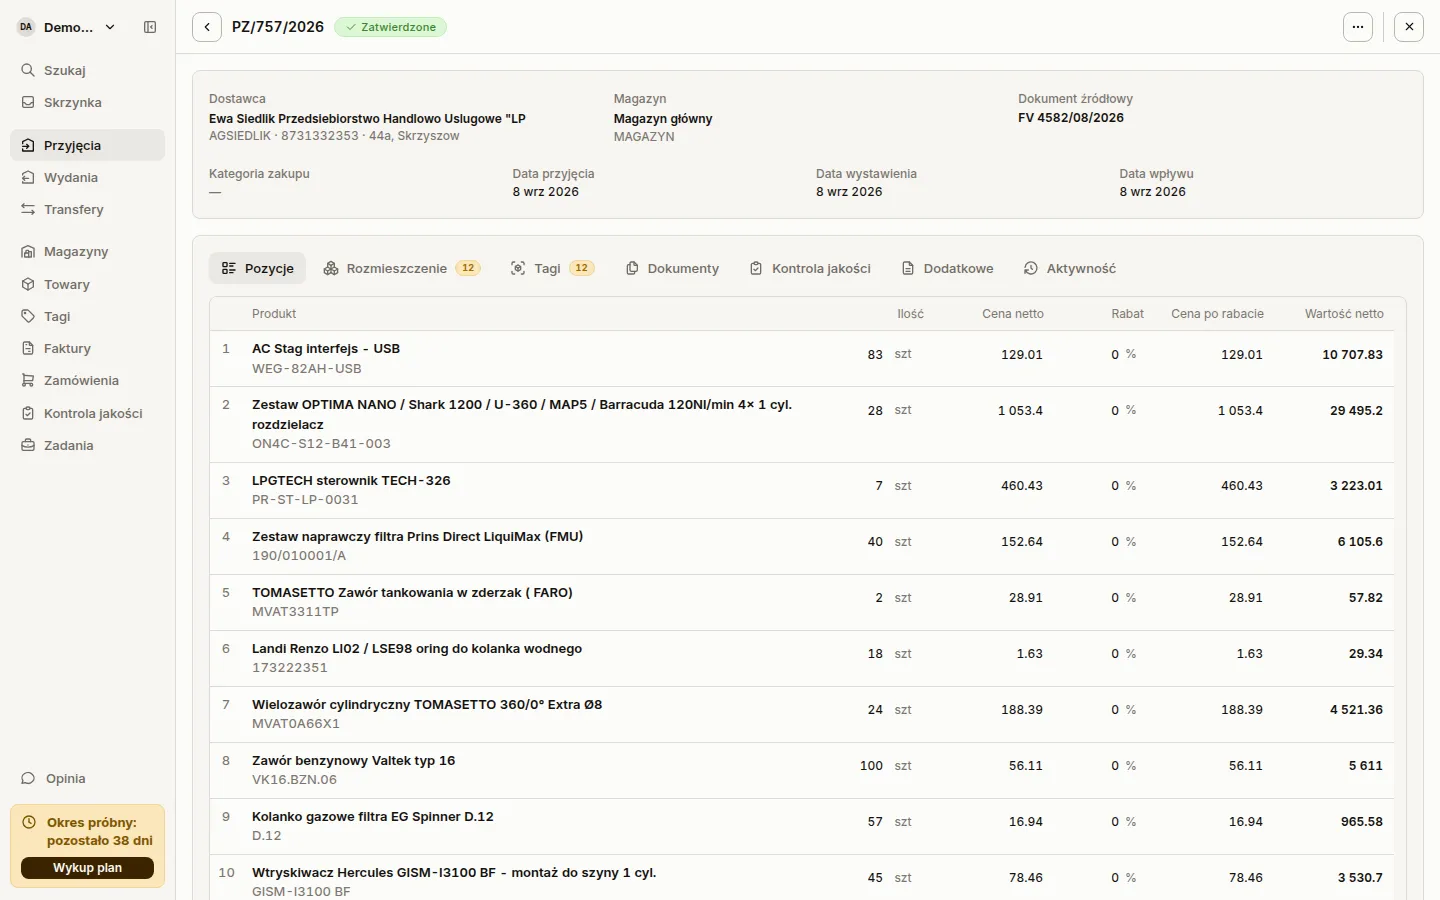Screen dimensions: 1440x900
Task: Click the Szukaj search icon in sidebar
Action: tap(28, 70)
